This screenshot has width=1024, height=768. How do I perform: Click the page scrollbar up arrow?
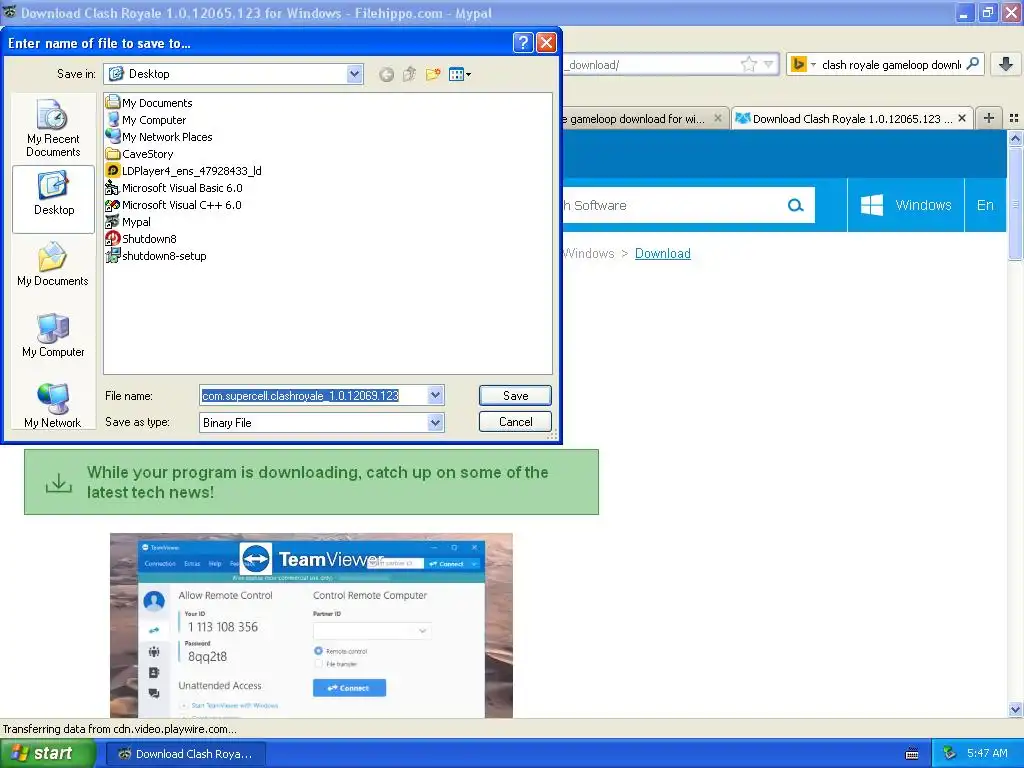click(x=1015, y=138)
